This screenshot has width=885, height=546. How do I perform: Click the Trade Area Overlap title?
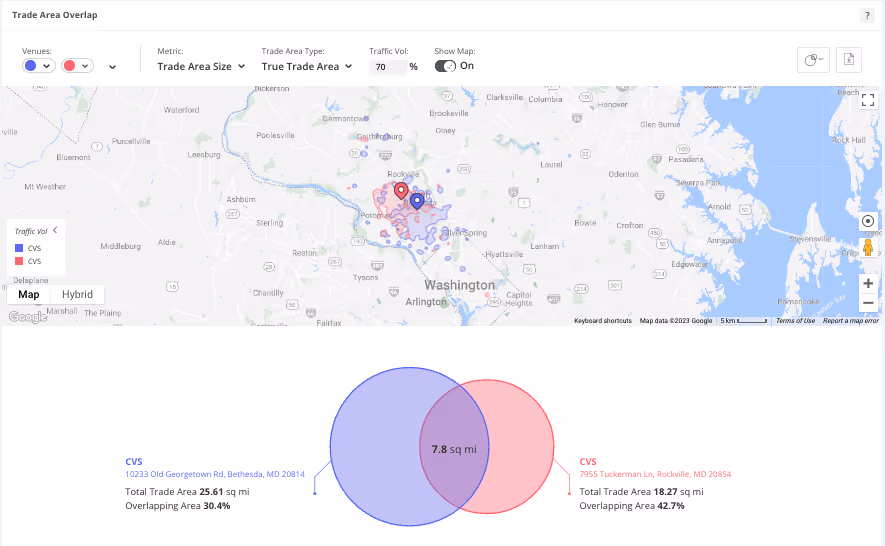coord(55,15)
